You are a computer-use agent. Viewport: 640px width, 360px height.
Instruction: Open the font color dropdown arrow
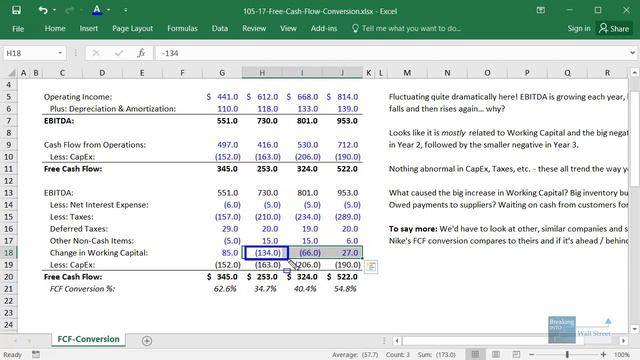click(x=109, y=10)
